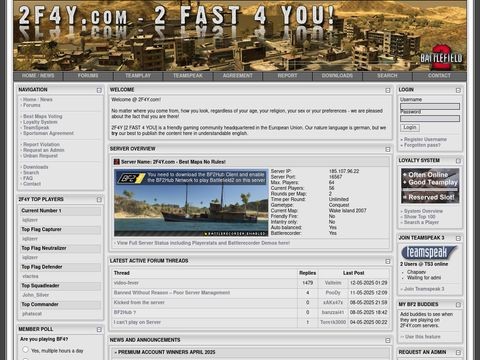Click the Username input field

pyautogui.click(x=430, y=106)
